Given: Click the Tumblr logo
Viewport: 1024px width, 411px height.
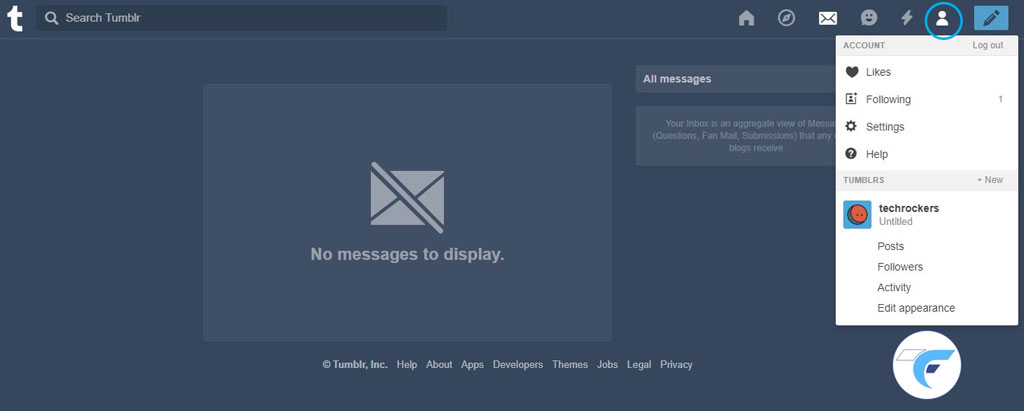Looking at the screenshot, I should point(14,18).
